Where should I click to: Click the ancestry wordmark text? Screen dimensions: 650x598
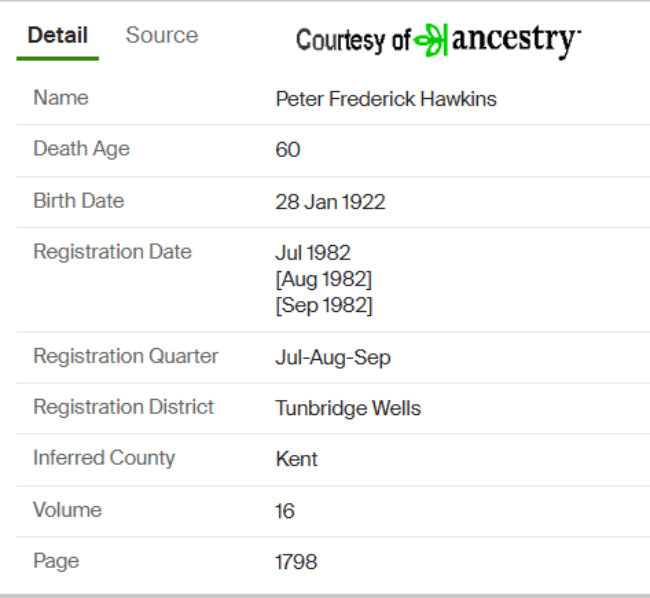tap(516, 41)
